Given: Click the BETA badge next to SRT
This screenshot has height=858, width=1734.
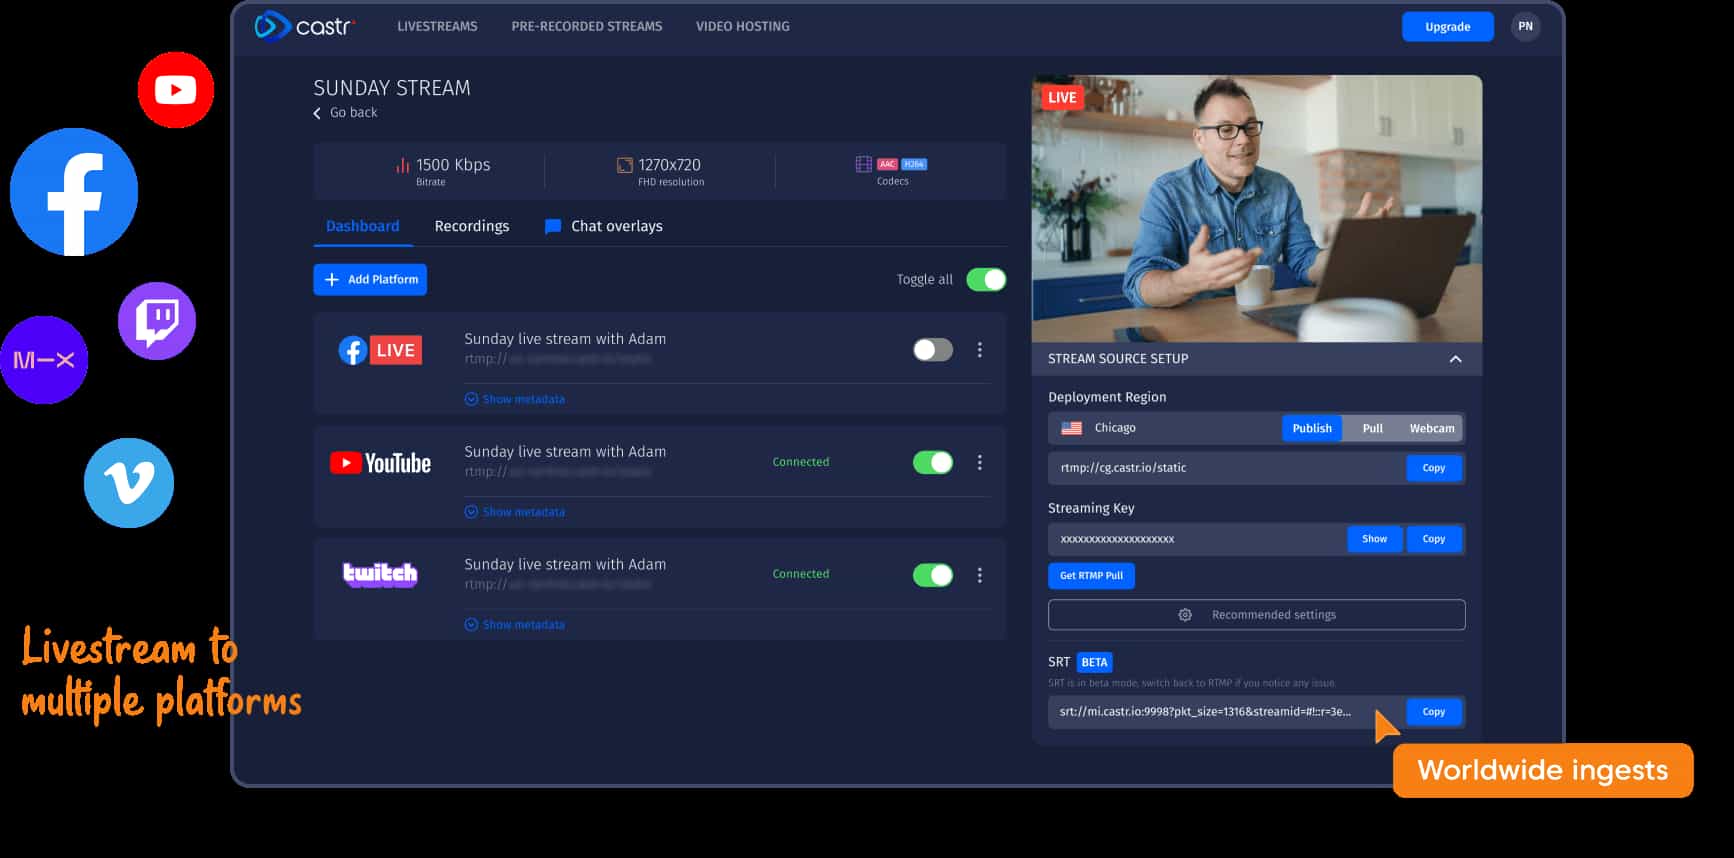Looking at the screenshot, I should click(1094, 662).
